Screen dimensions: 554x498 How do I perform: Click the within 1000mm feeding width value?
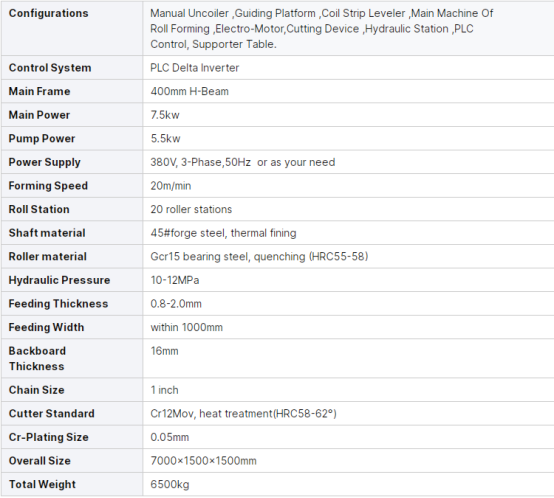(x=187, y=327)
